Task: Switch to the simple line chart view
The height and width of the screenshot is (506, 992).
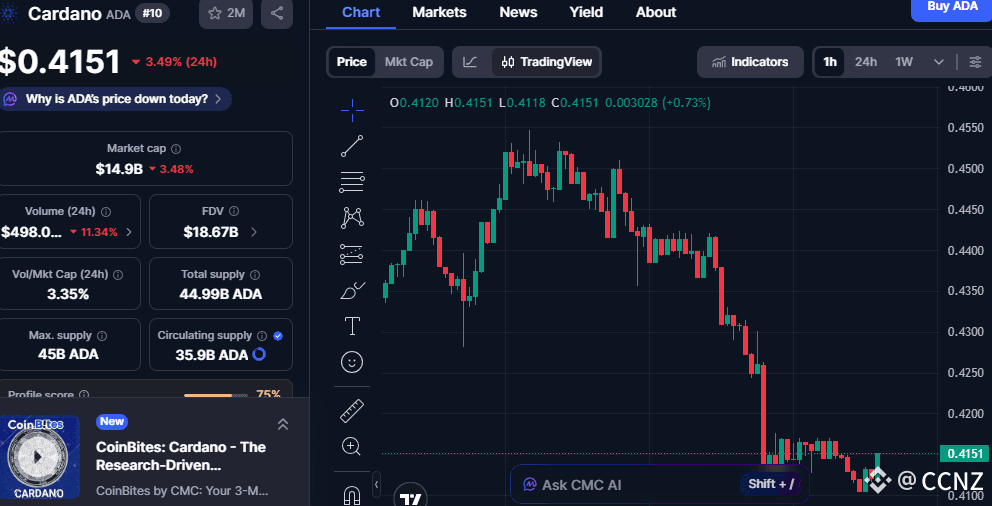Action: tap(470, 62)
